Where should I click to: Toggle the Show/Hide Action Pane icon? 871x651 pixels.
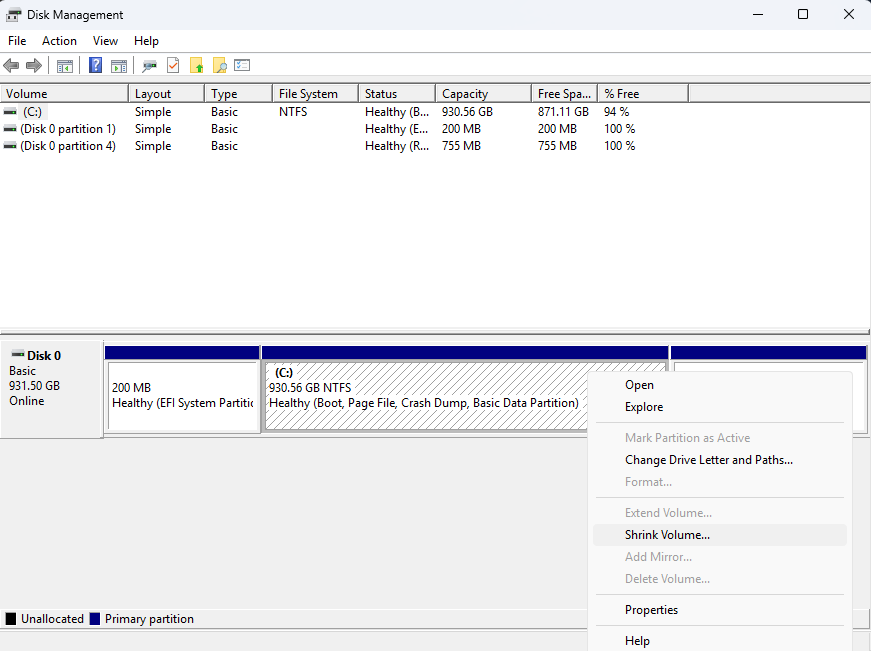118,65
